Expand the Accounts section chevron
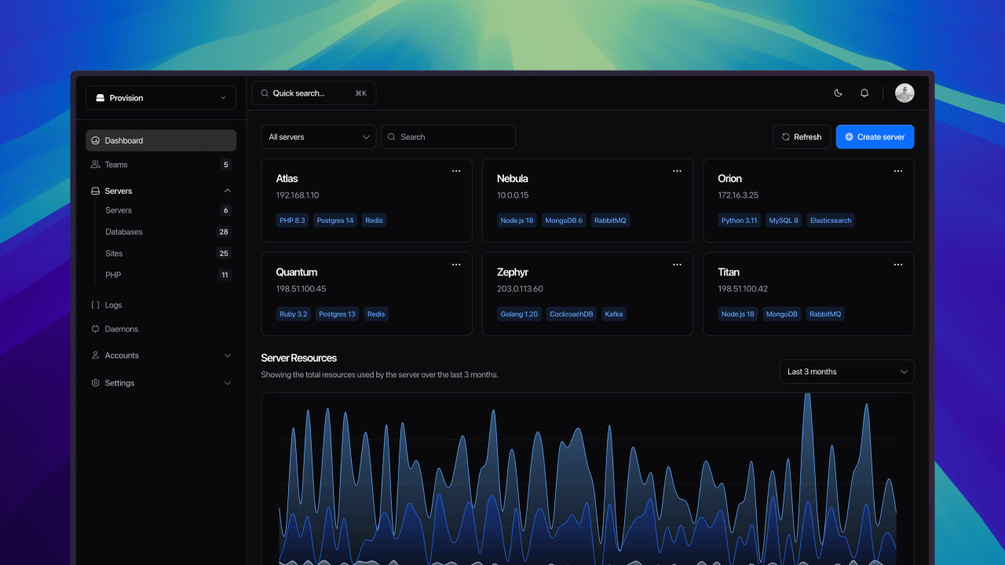Image resolution: width=1005 pixels, height=565 pixels. [x=227, y=356]
